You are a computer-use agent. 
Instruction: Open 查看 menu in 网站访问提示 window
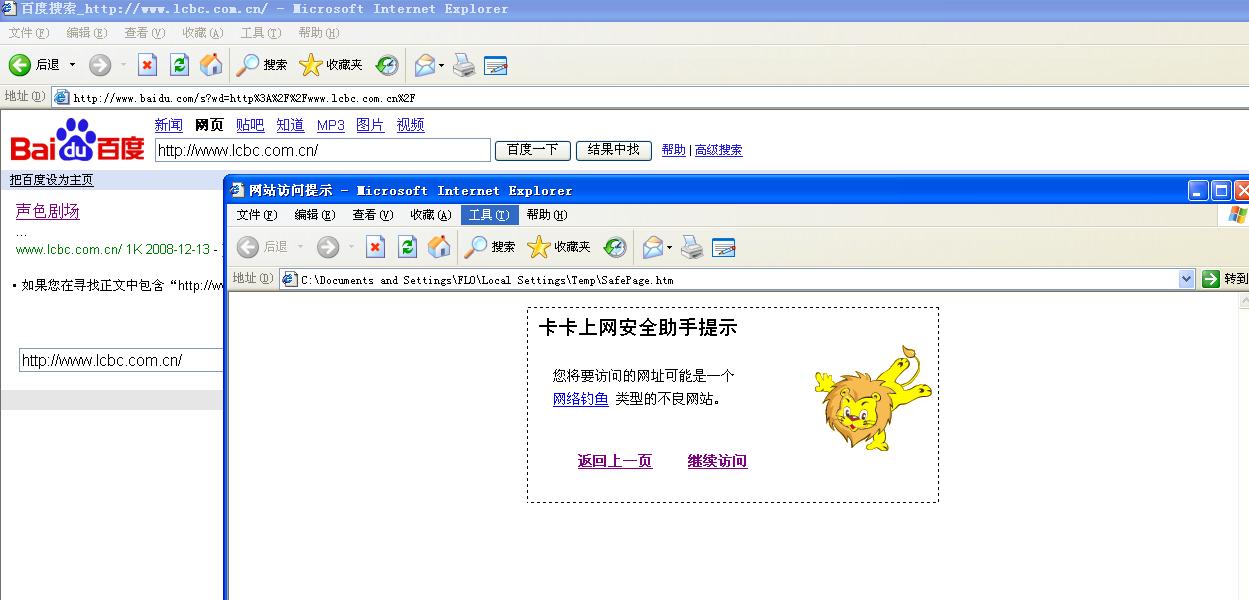tap(373, 215)
